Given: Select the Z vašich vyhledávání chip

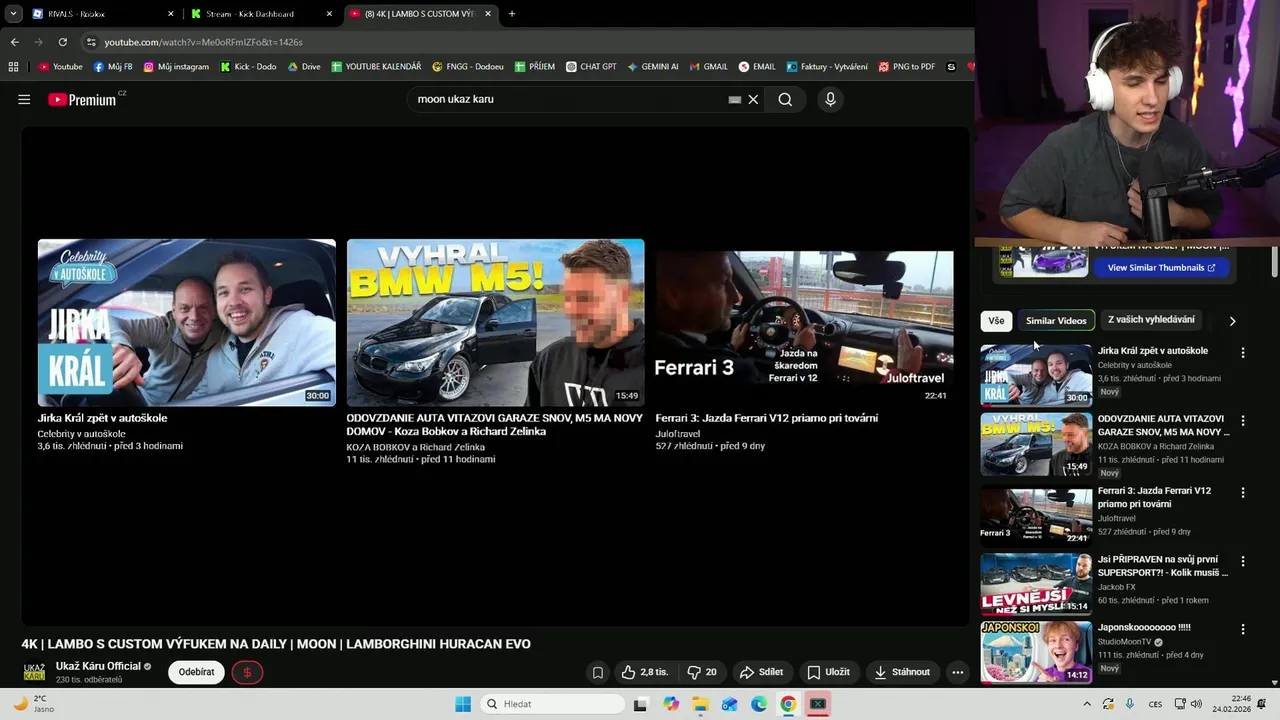Looking at the screenshot, I should coord(1151,320).
